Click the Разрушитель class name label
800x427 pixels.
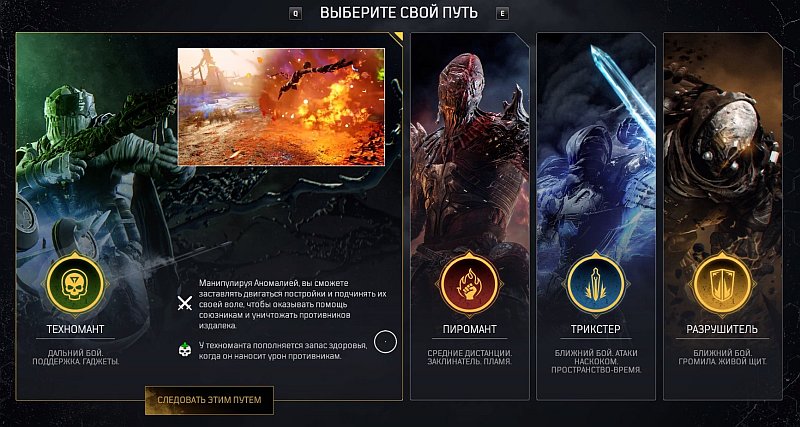click(722, 329)
